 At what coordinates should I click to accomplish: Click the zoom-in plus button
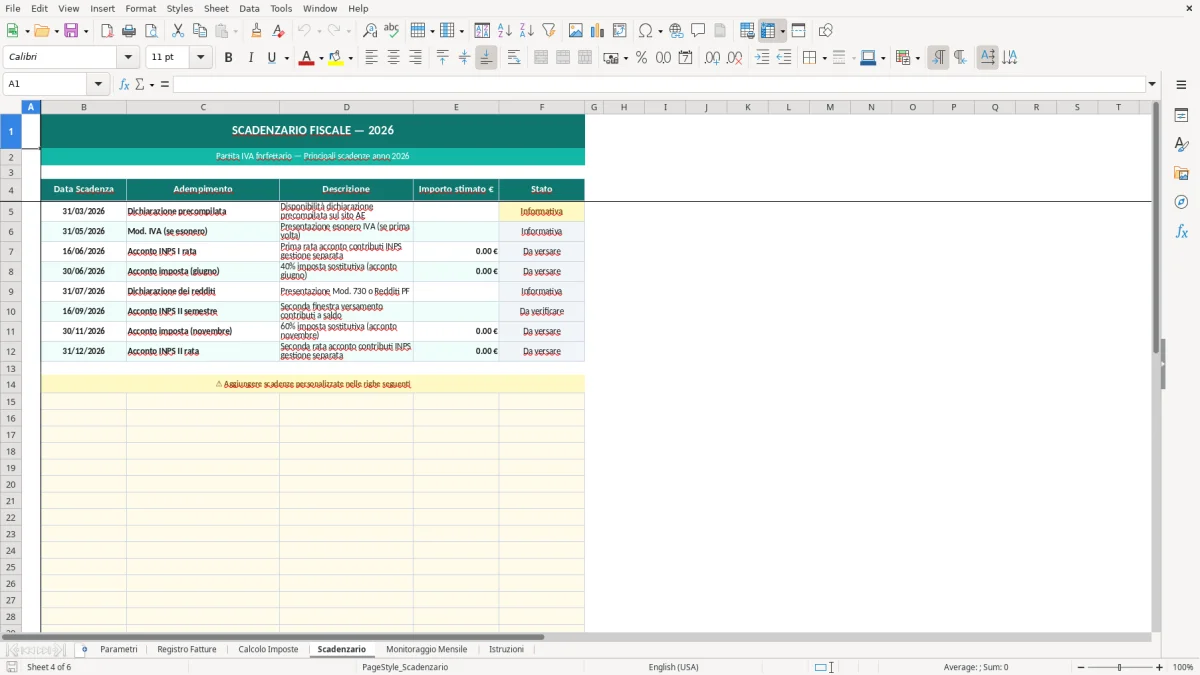coord(1160,667)
